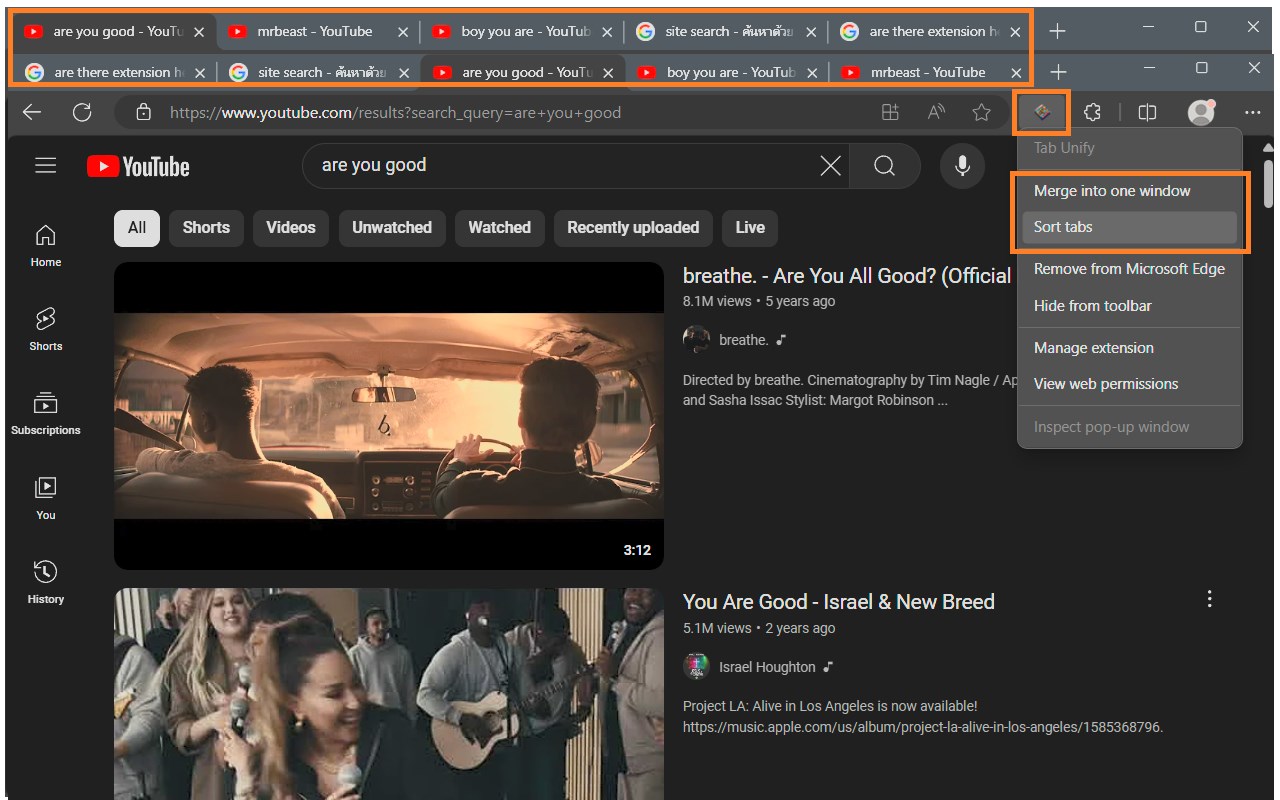The width and height of the screenshot is (1280, 800).
Task: Click the breathe. car video thumbnail
Action: click(x=389, y=416)
